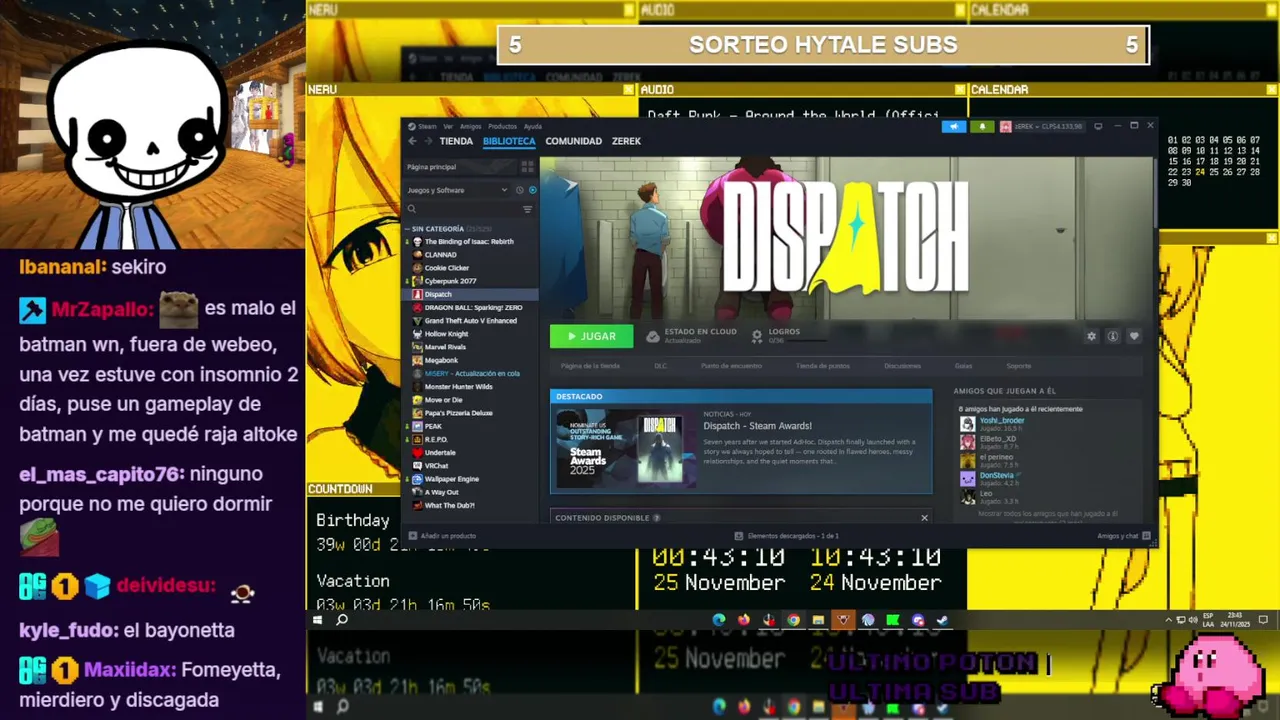Expand the Juegos y Software dropdown

(458, 190)
